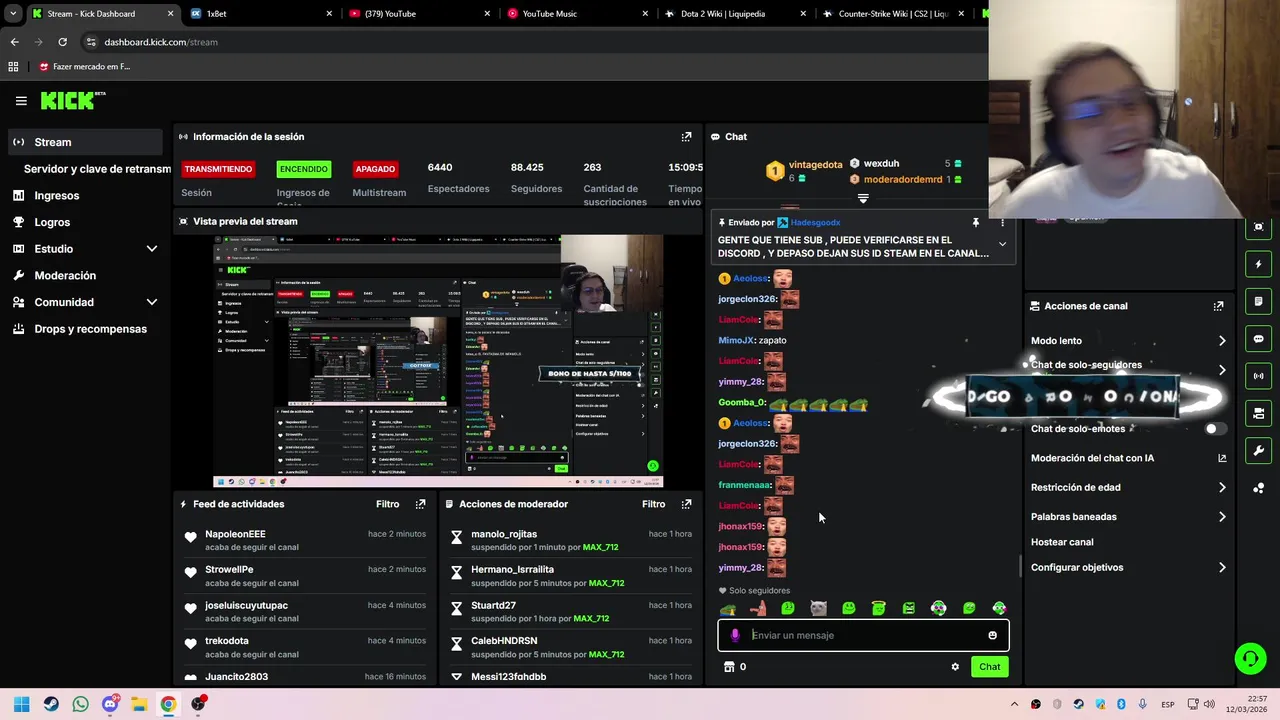This screenshot has width=1280, height=720.
Task: Switch to the 1xBet browser tab
Action: point(260,14)
